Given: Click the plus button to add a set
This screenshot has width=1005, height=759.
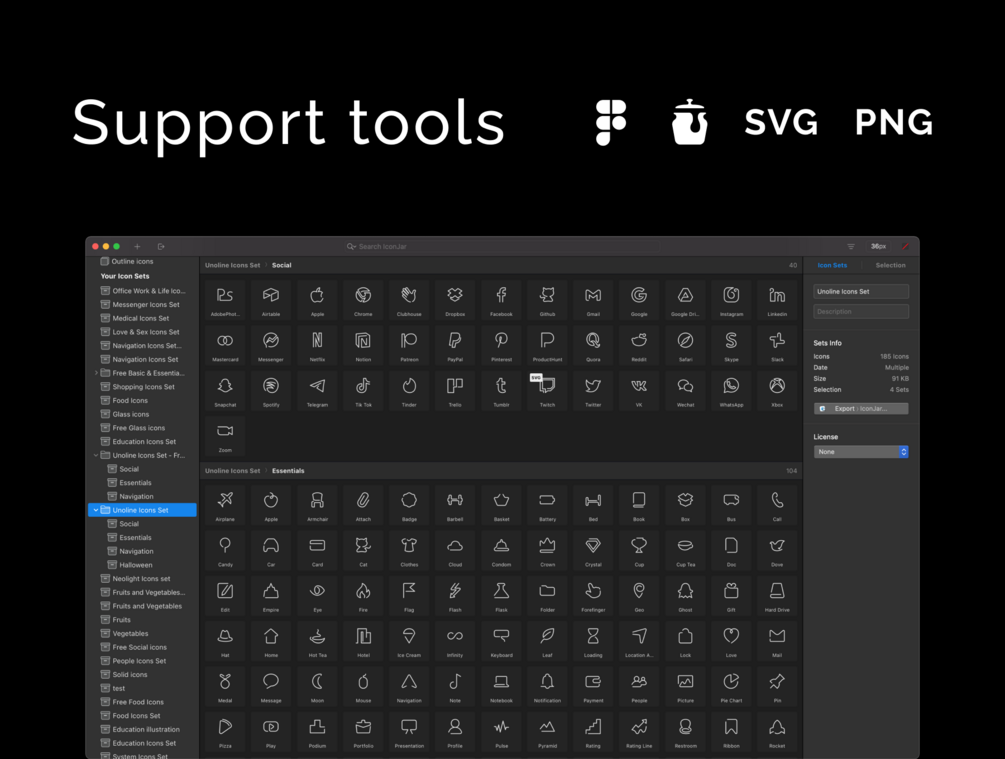Looking at the screenshot, I should pyautogui.click(x=137, y=246).
